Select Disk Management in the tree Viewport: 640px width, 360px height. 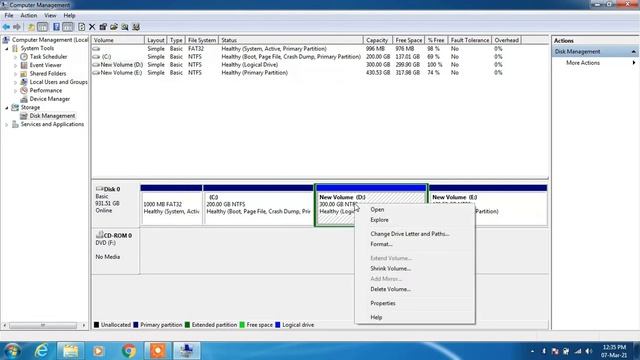52,116
